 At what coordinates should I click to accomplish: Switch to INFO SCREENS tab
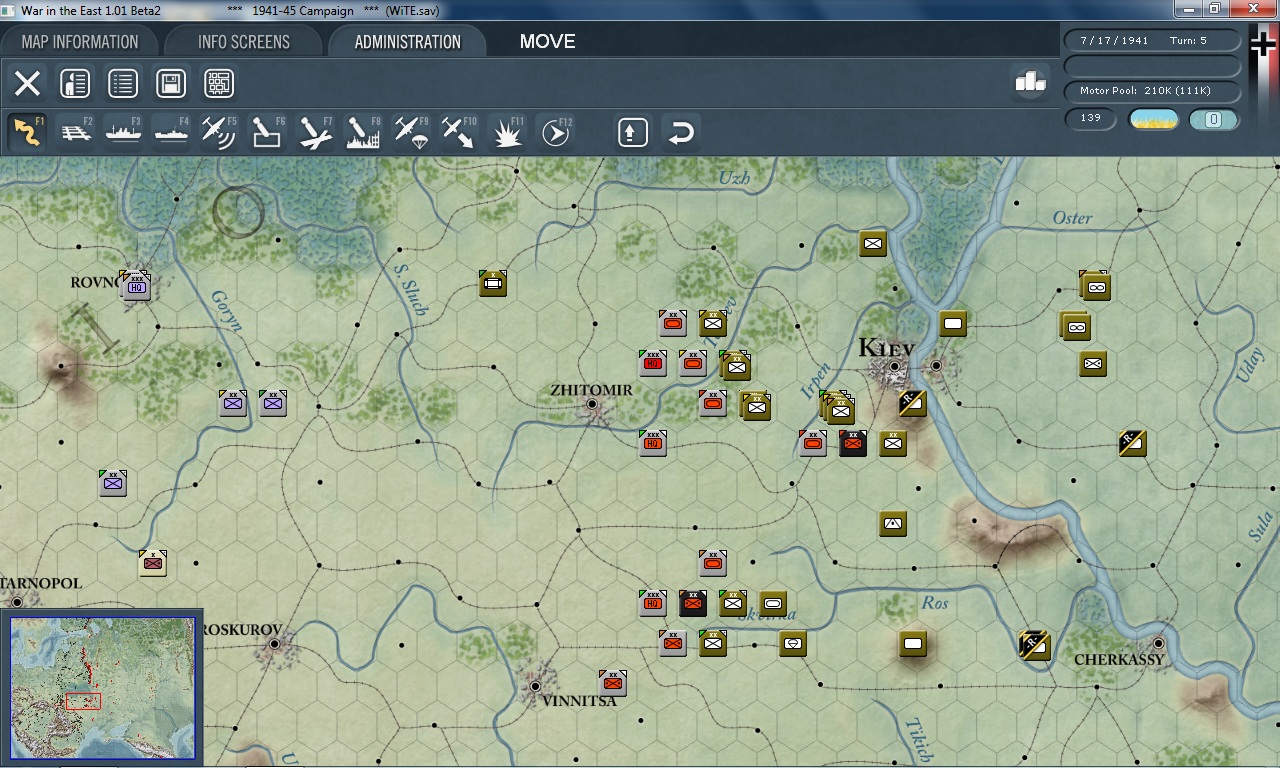244,42
